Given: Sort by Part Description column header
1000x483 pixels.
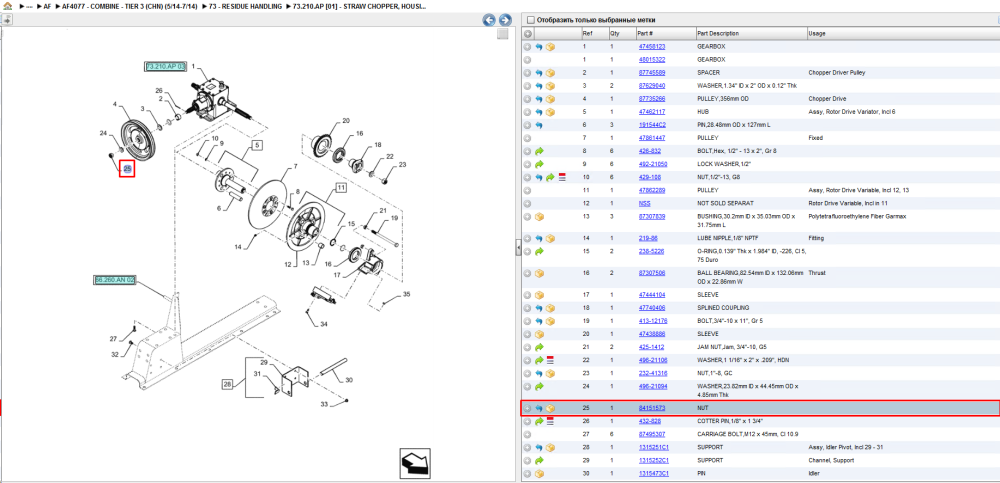Looking at the screenshot, I should [717, 33].
